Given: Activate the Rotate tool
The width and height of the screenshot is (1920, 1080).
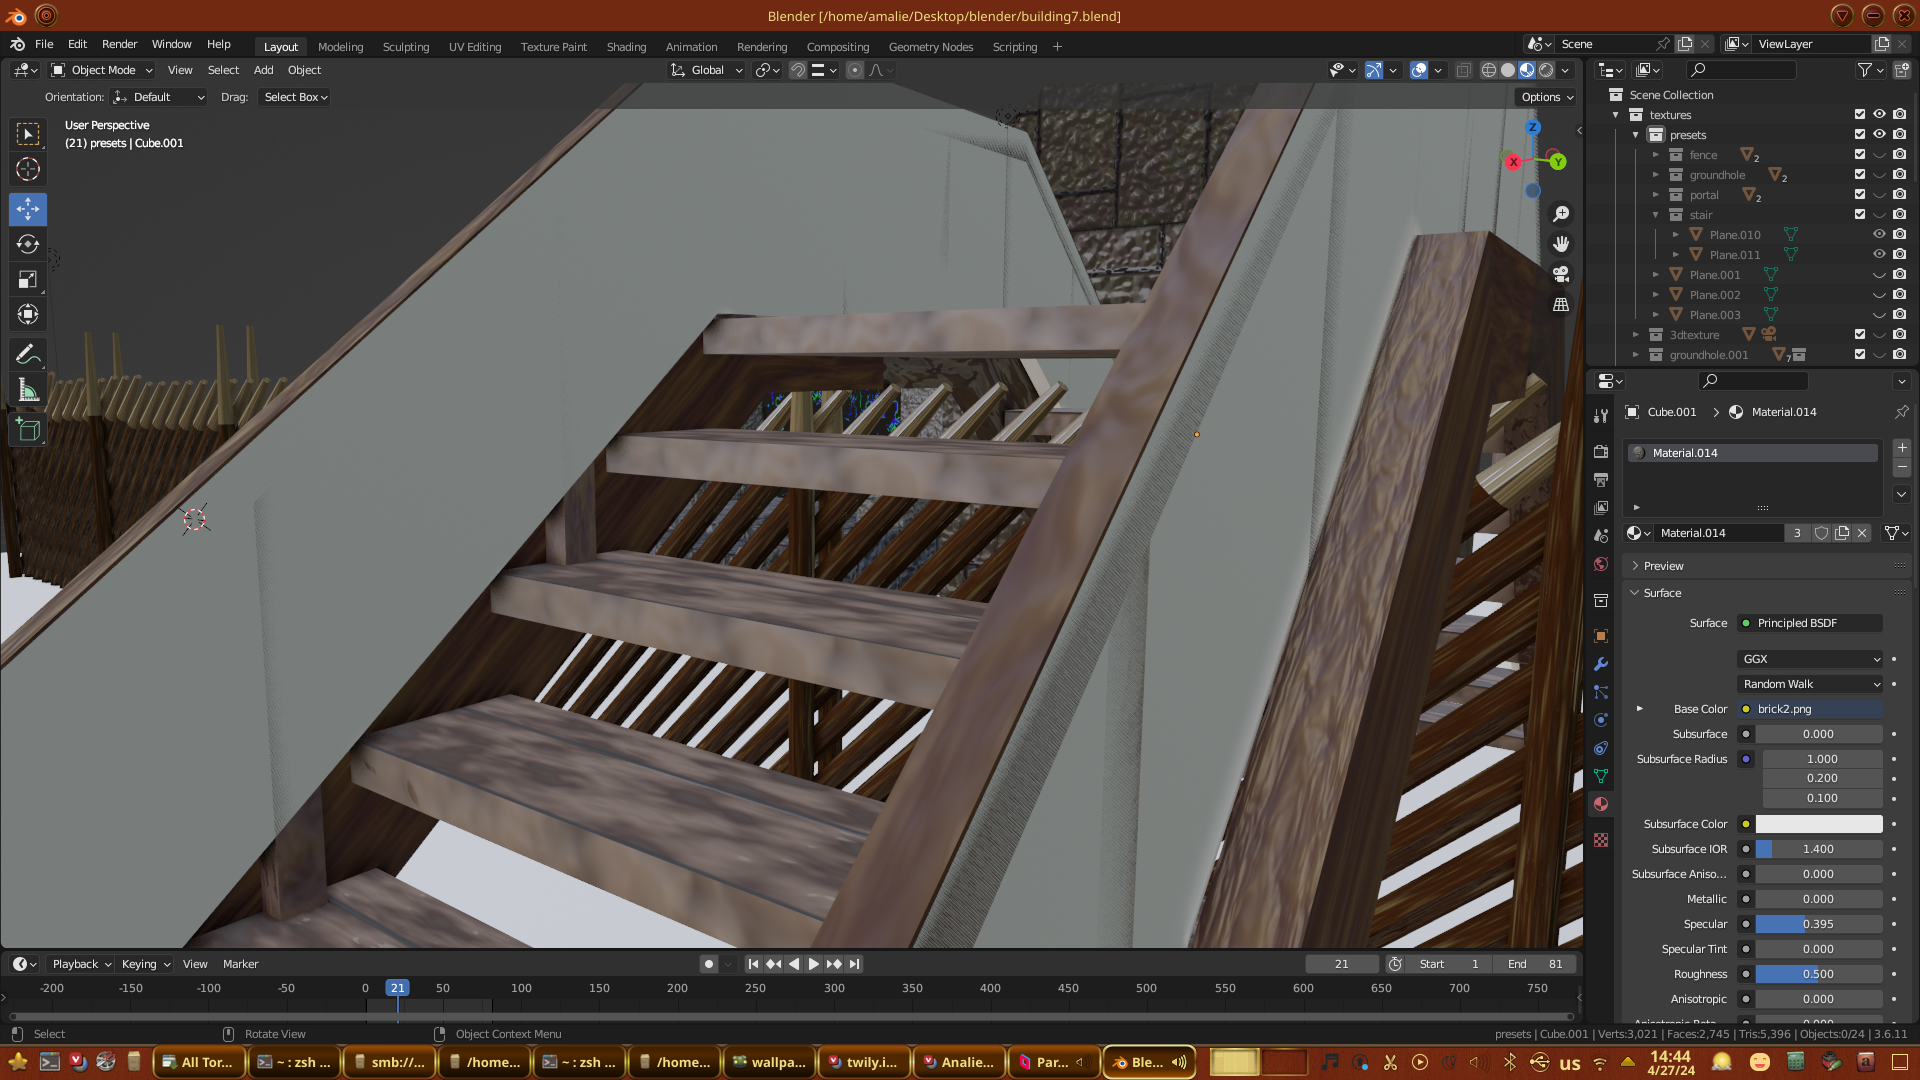Looking at the screenshot, I should tap(28, 245).
